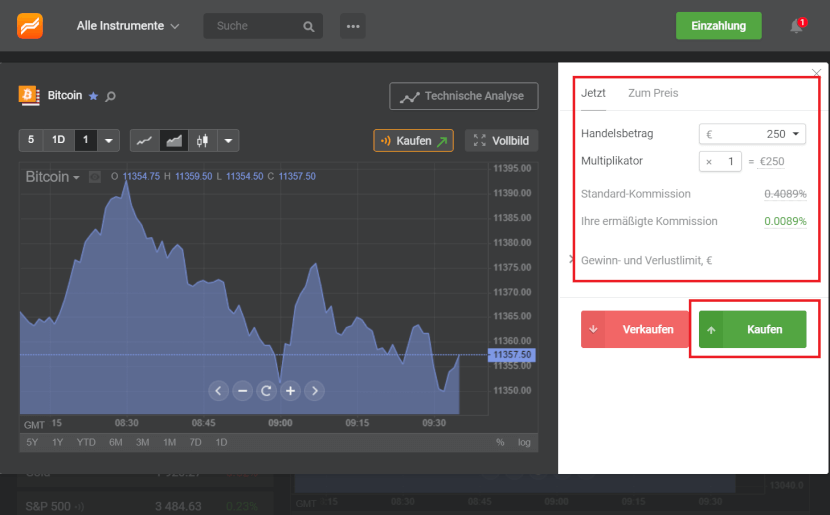Click the Multiplikator input field

tap(720, 161)
